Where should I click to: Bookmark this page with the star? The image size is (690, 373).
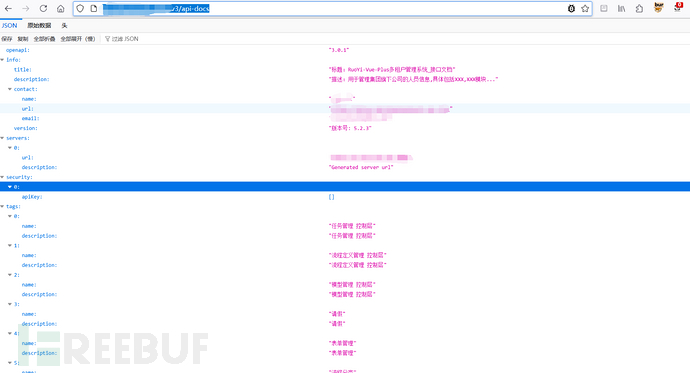tap(585, 8)
